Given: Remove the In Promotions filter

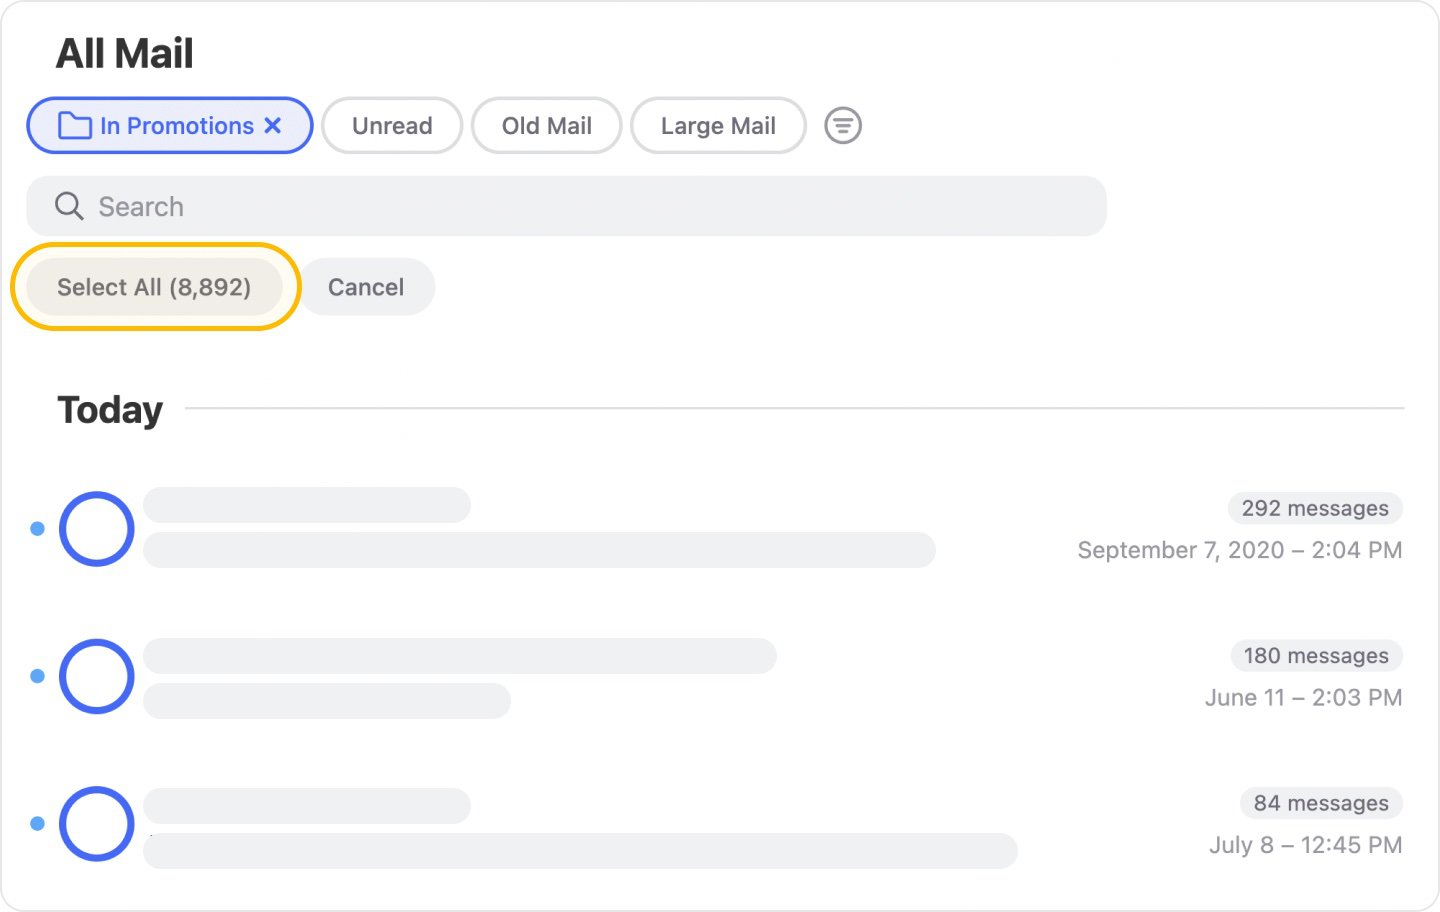Looking at the screenshot, I should [273, 125].
